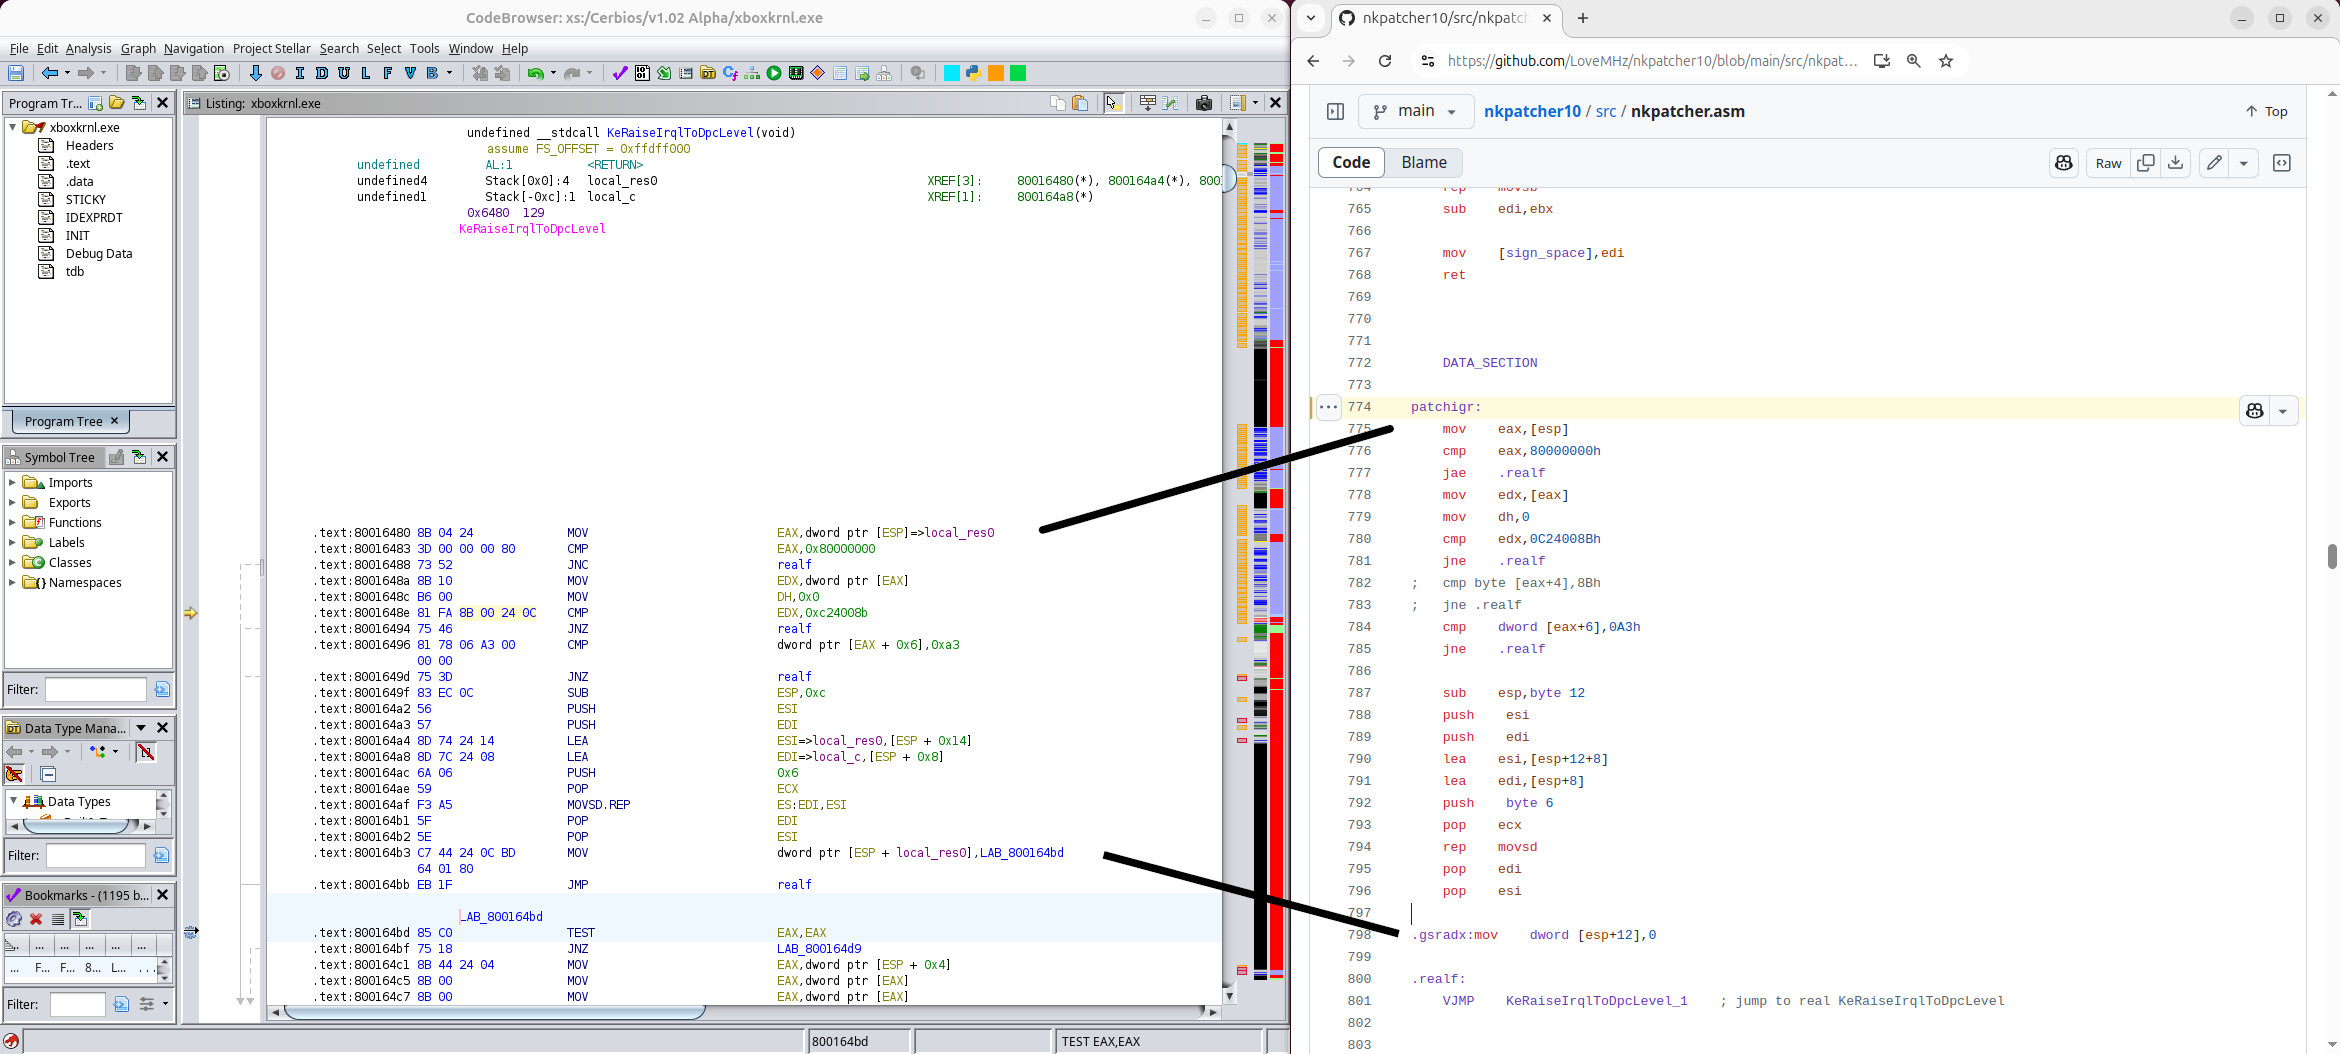Navigate to next instruction (I icon)
Screen dimensions: 2340x1054
pos(300,73)
